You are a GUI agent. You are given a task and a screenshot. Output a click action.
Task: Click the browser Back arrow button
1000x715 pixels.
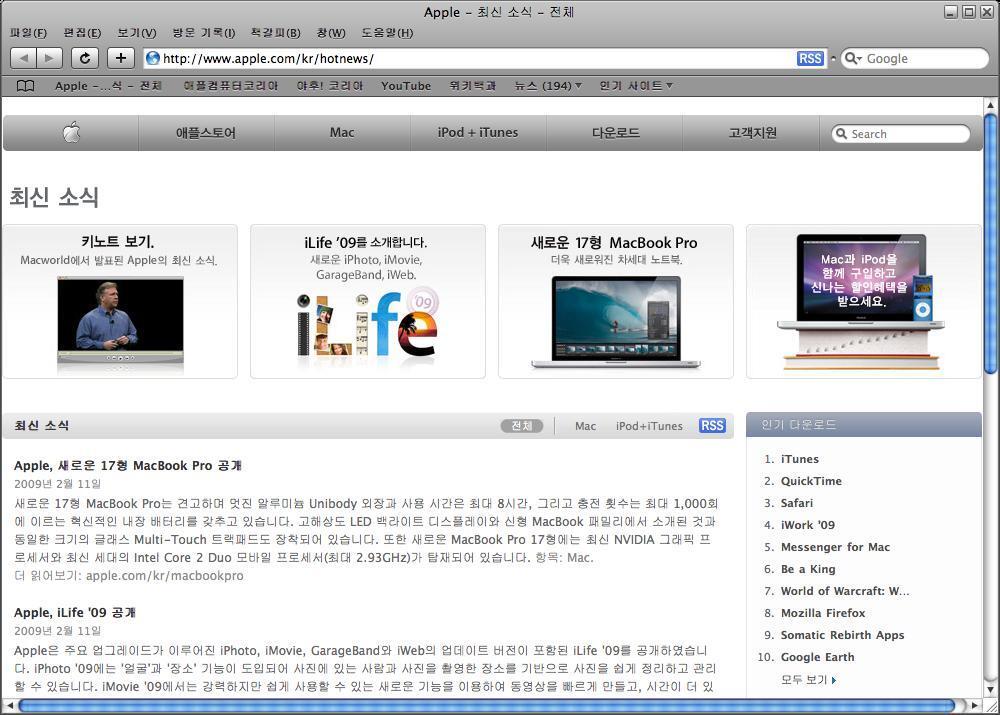click(x=24, y=58)
